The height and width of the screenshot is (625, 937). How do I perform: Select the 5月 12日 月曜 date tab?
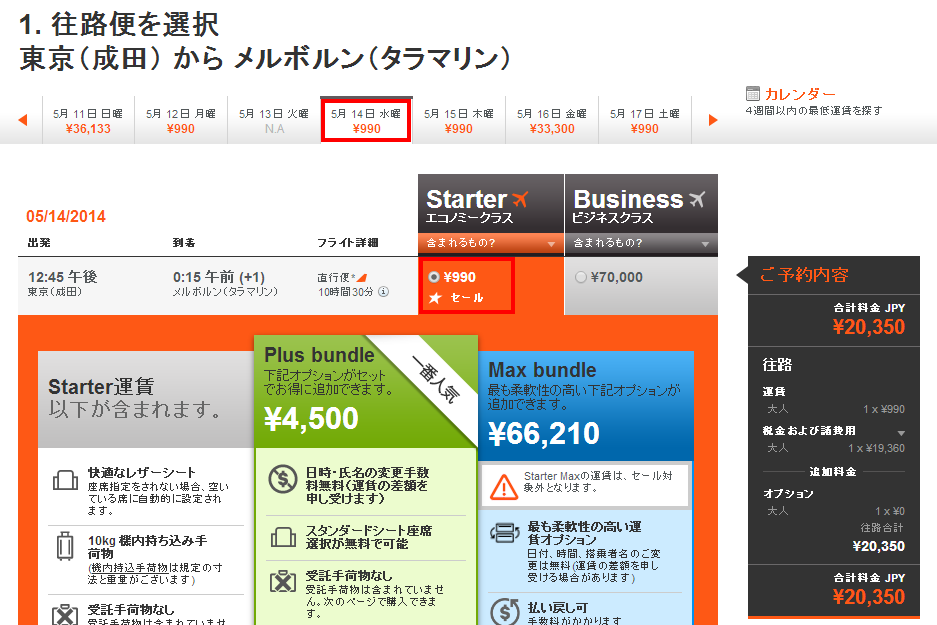click(x=180, y=120)
